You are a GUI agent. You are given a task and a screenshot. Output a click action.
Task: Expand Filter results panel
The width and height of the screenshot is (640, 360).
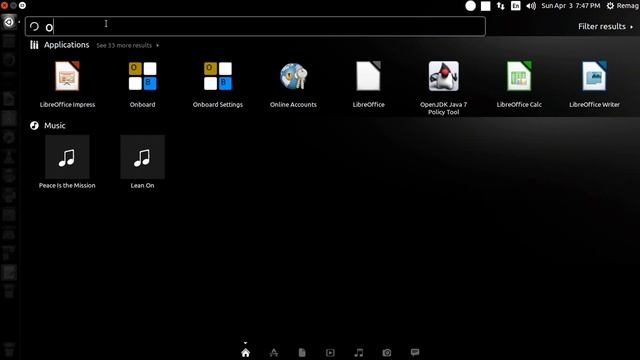(606, 27)
